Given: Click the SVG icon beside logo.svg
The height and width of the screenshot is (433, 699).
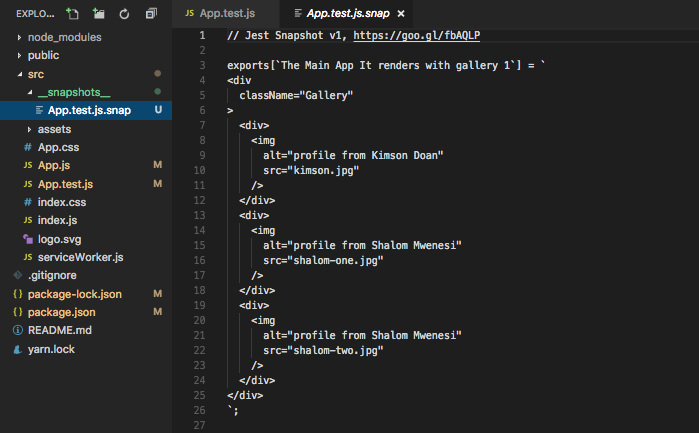Looking at the screenshot, I should click(x=28, y=239).
